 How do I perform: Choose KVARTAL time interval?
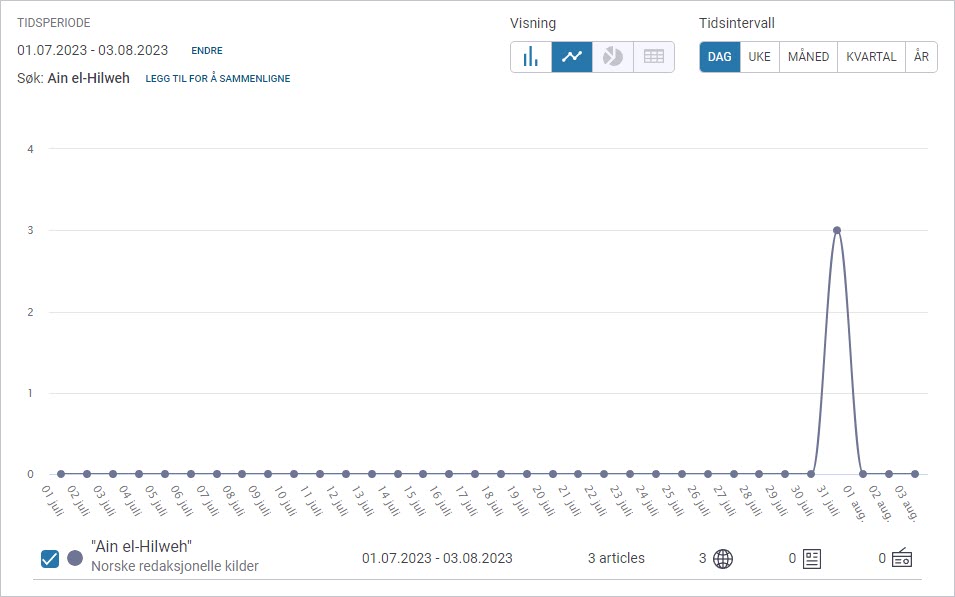tap(871, 57)
